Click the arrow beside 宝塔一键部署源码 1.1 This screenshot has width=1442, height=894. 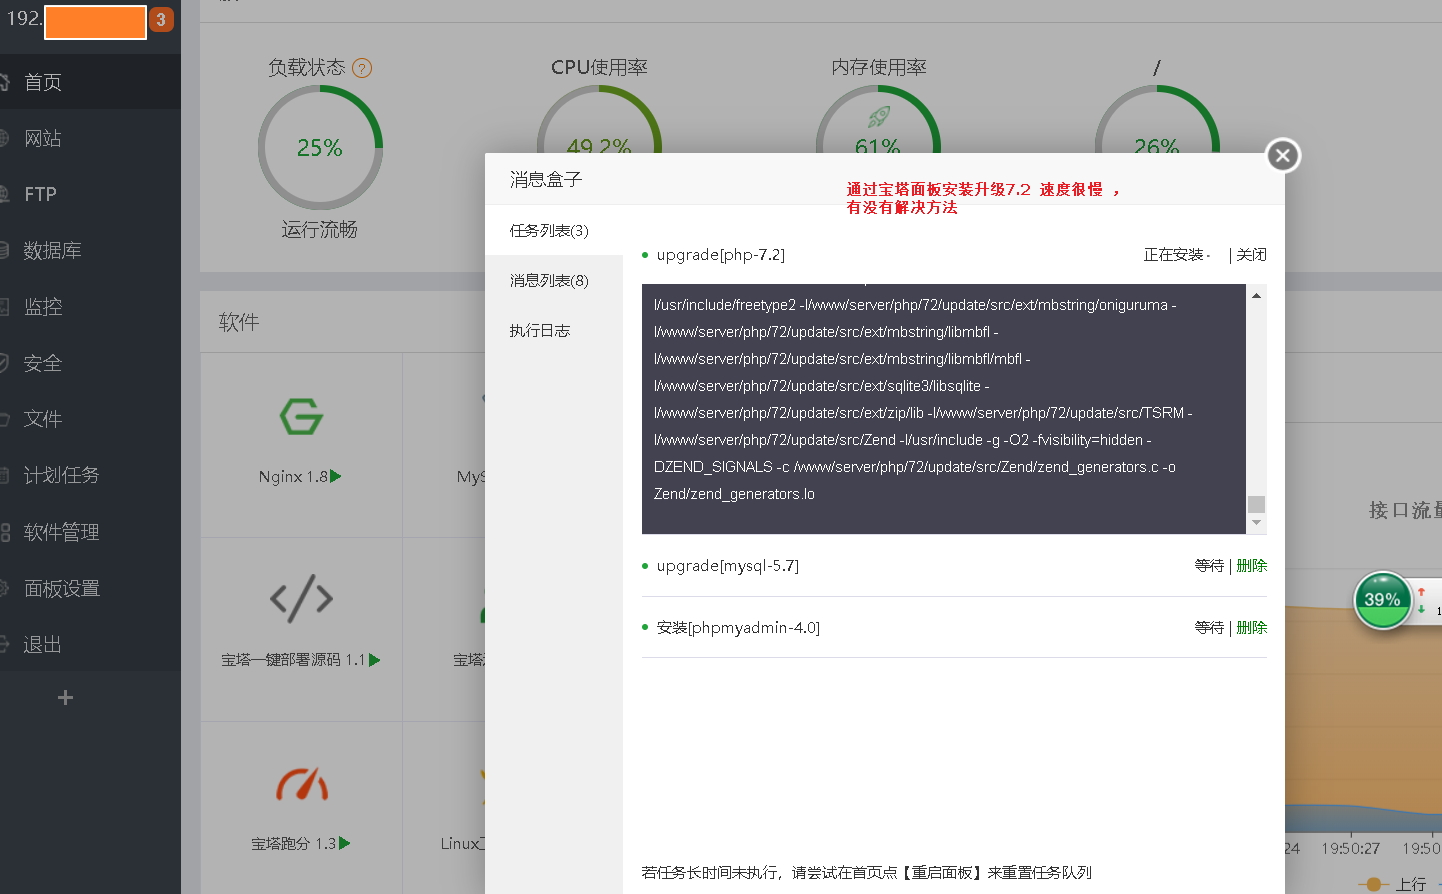point(375,660)
